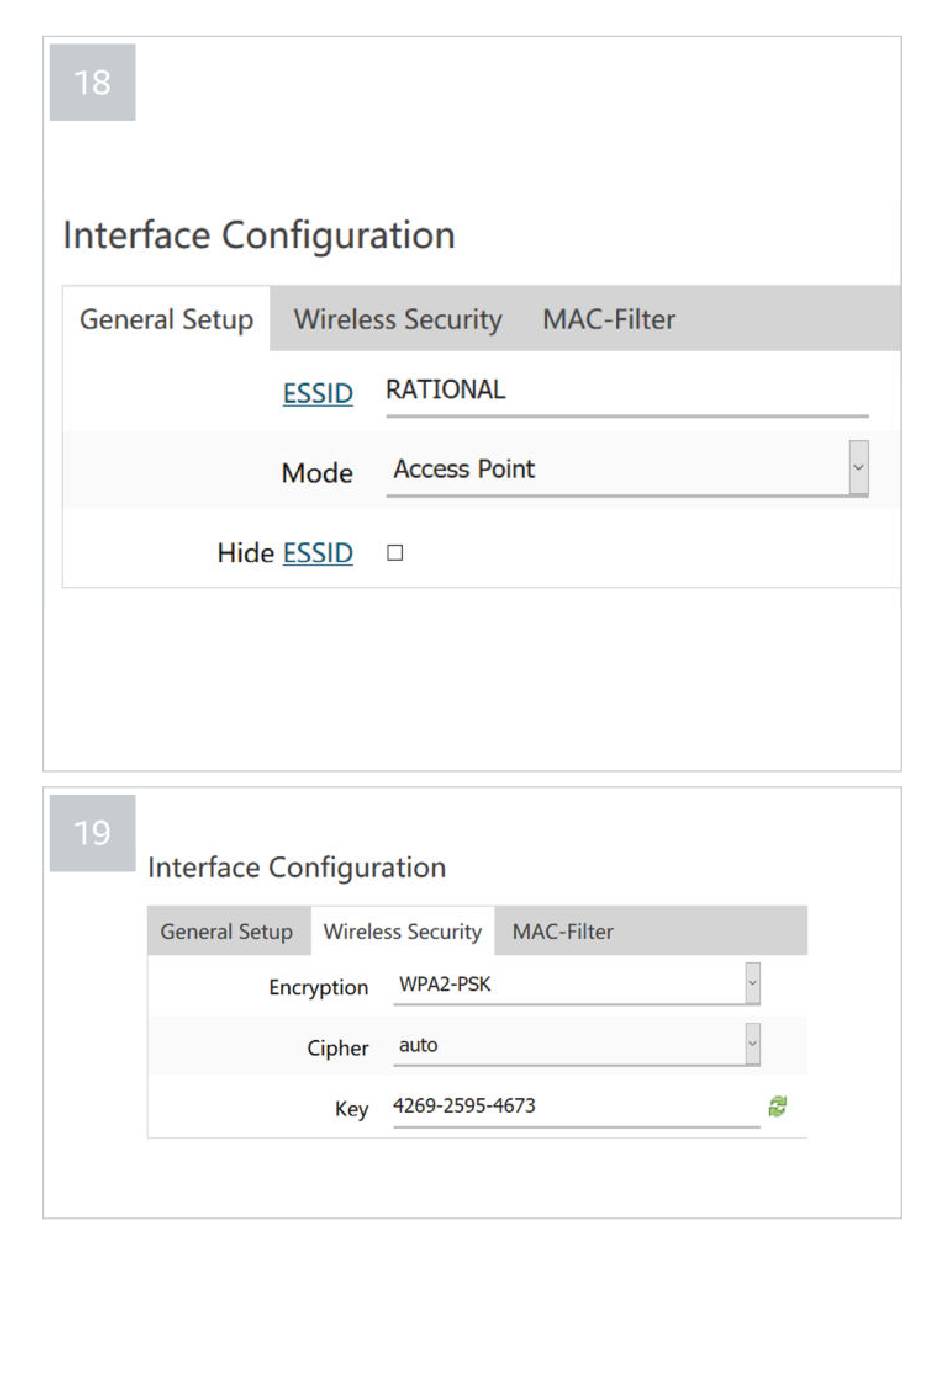
Task: Open the Mode Access Point dropdown
Action: pyautogui.click(x=627, y=468)
